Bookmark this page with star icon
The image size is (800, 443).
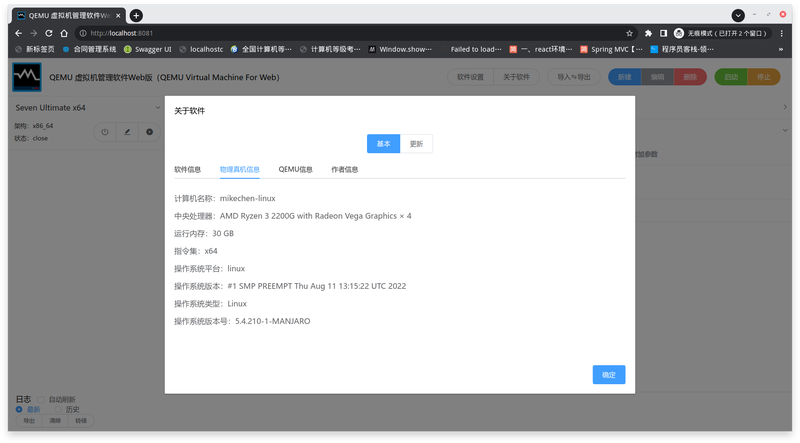(630, 33)
